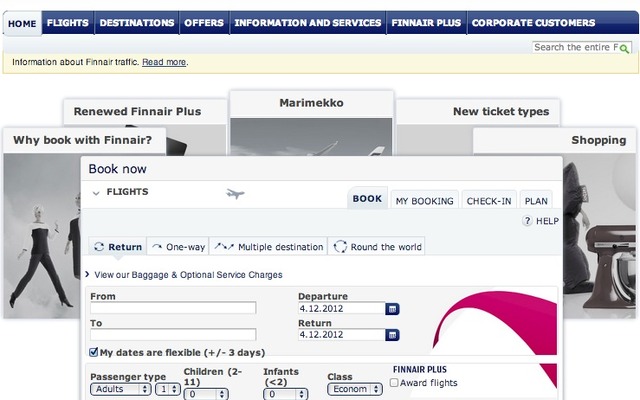Switch to the MY BOOKING tab
The width and height of the screenshot is (640, 400).
tap(424, 201)
